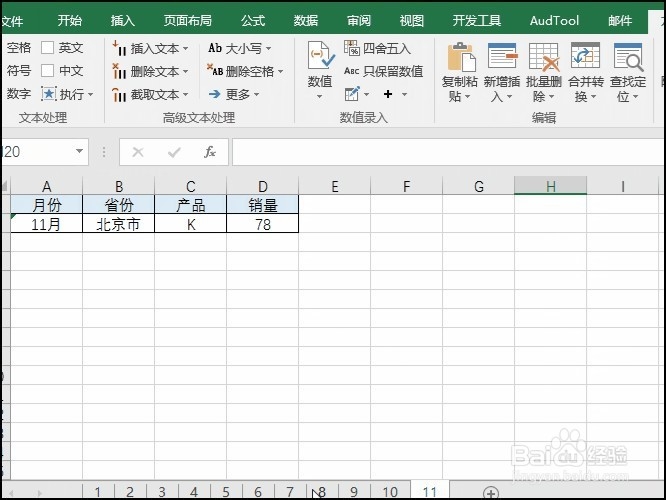This screenshot has height=500, width=666.
Task: Click the 查找定位 find and locate icon
Action: [x=629, y=56]
